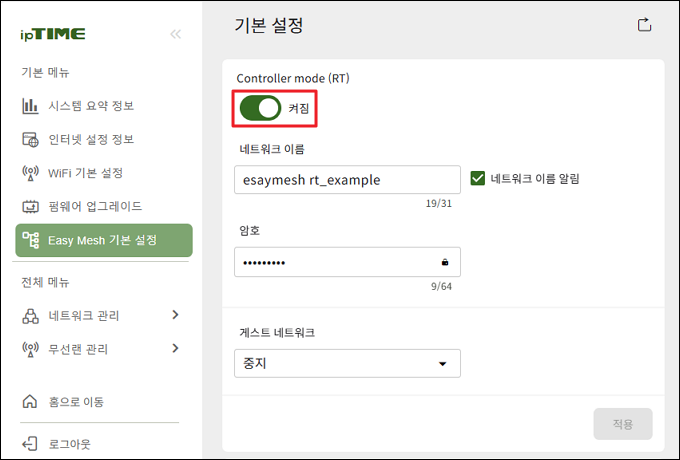
Task: Click the logout arrow icon
Action: tap(30, 444)
